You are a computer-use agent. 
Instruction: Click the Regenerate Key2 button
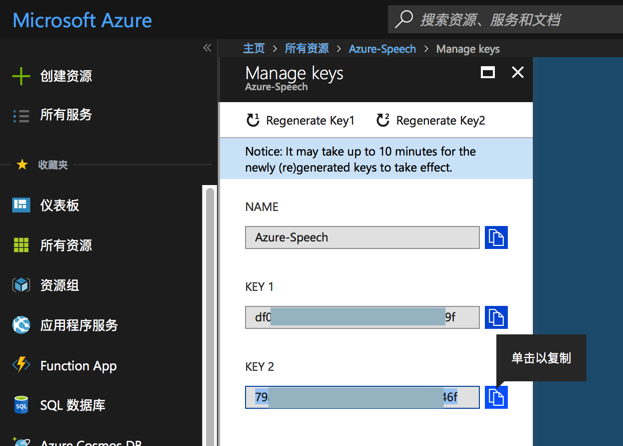(x=430, y=121)
